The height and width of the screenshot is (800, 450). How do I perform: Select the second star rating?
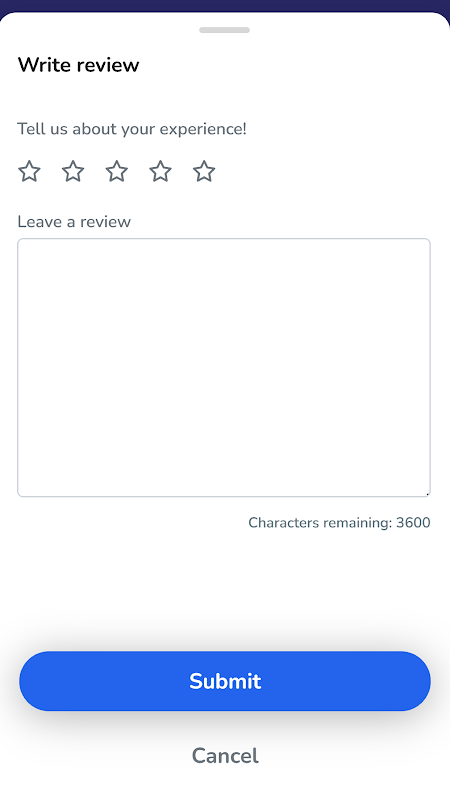(73, 171)
